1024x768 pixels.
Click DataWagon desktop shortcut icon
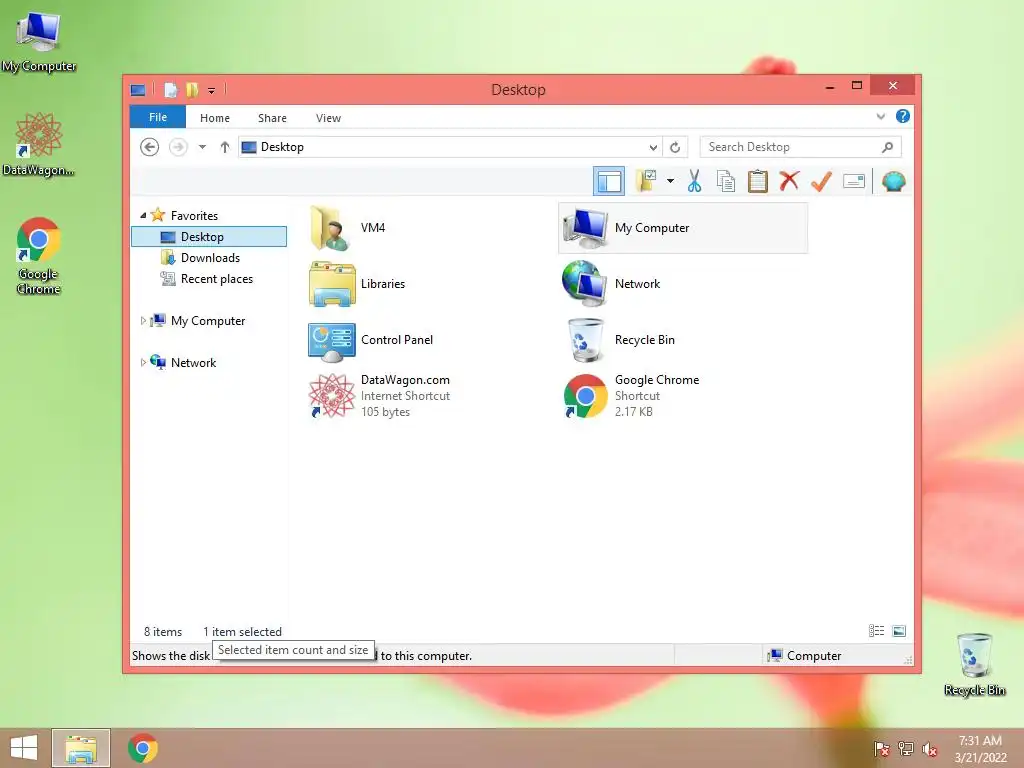click(x=39, y=144)
